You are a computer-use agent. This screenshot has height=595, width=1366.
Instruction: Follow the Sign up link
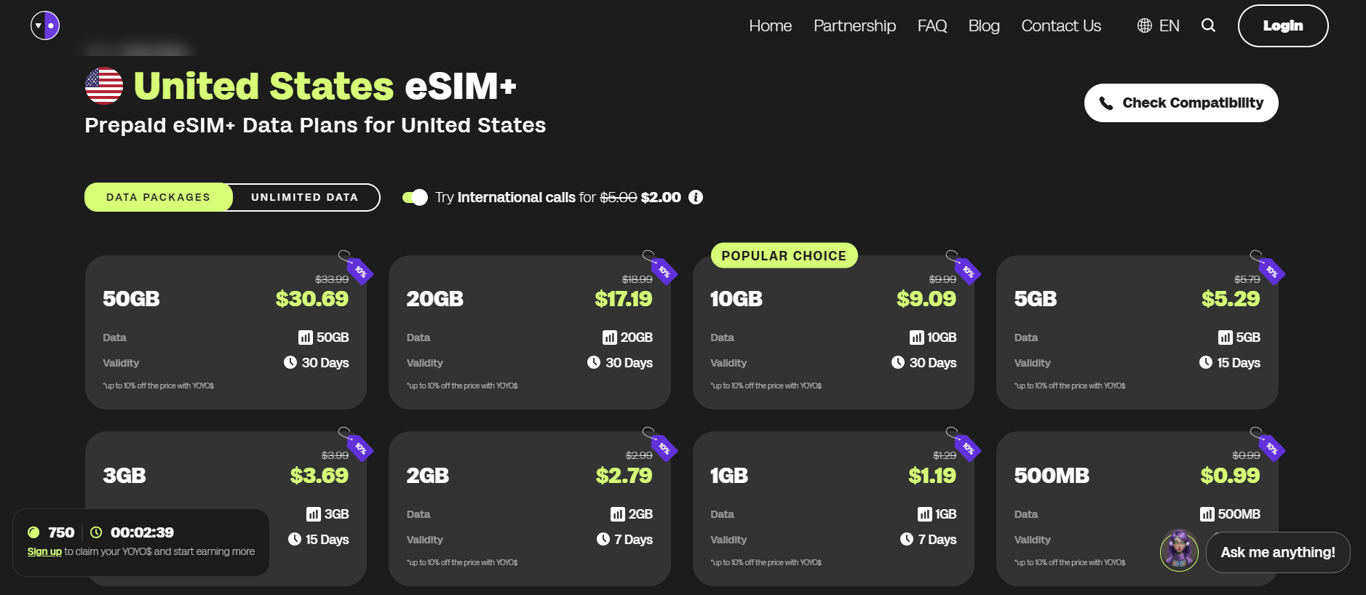click(44, 551)
